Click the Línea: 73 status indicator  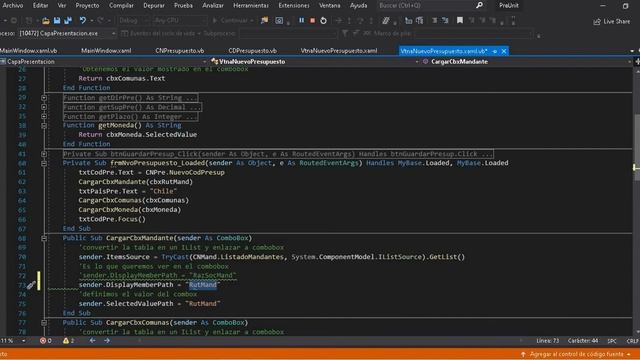tap(548, 340)
